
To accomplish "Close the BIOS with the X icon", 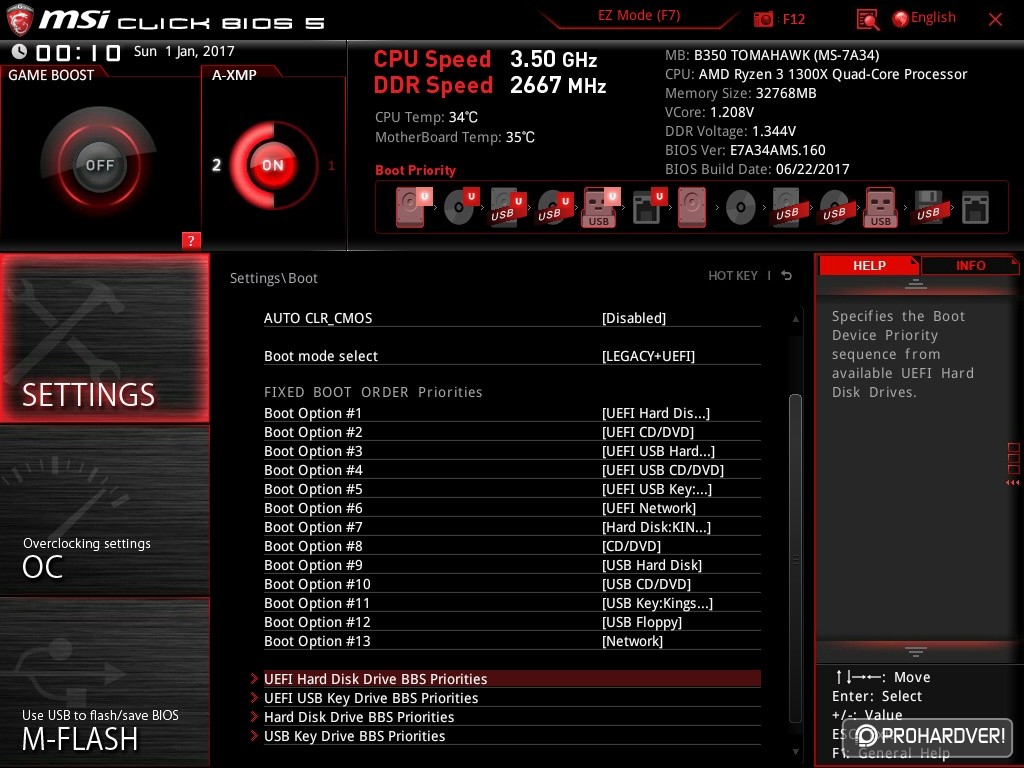I will pos(995,20).
